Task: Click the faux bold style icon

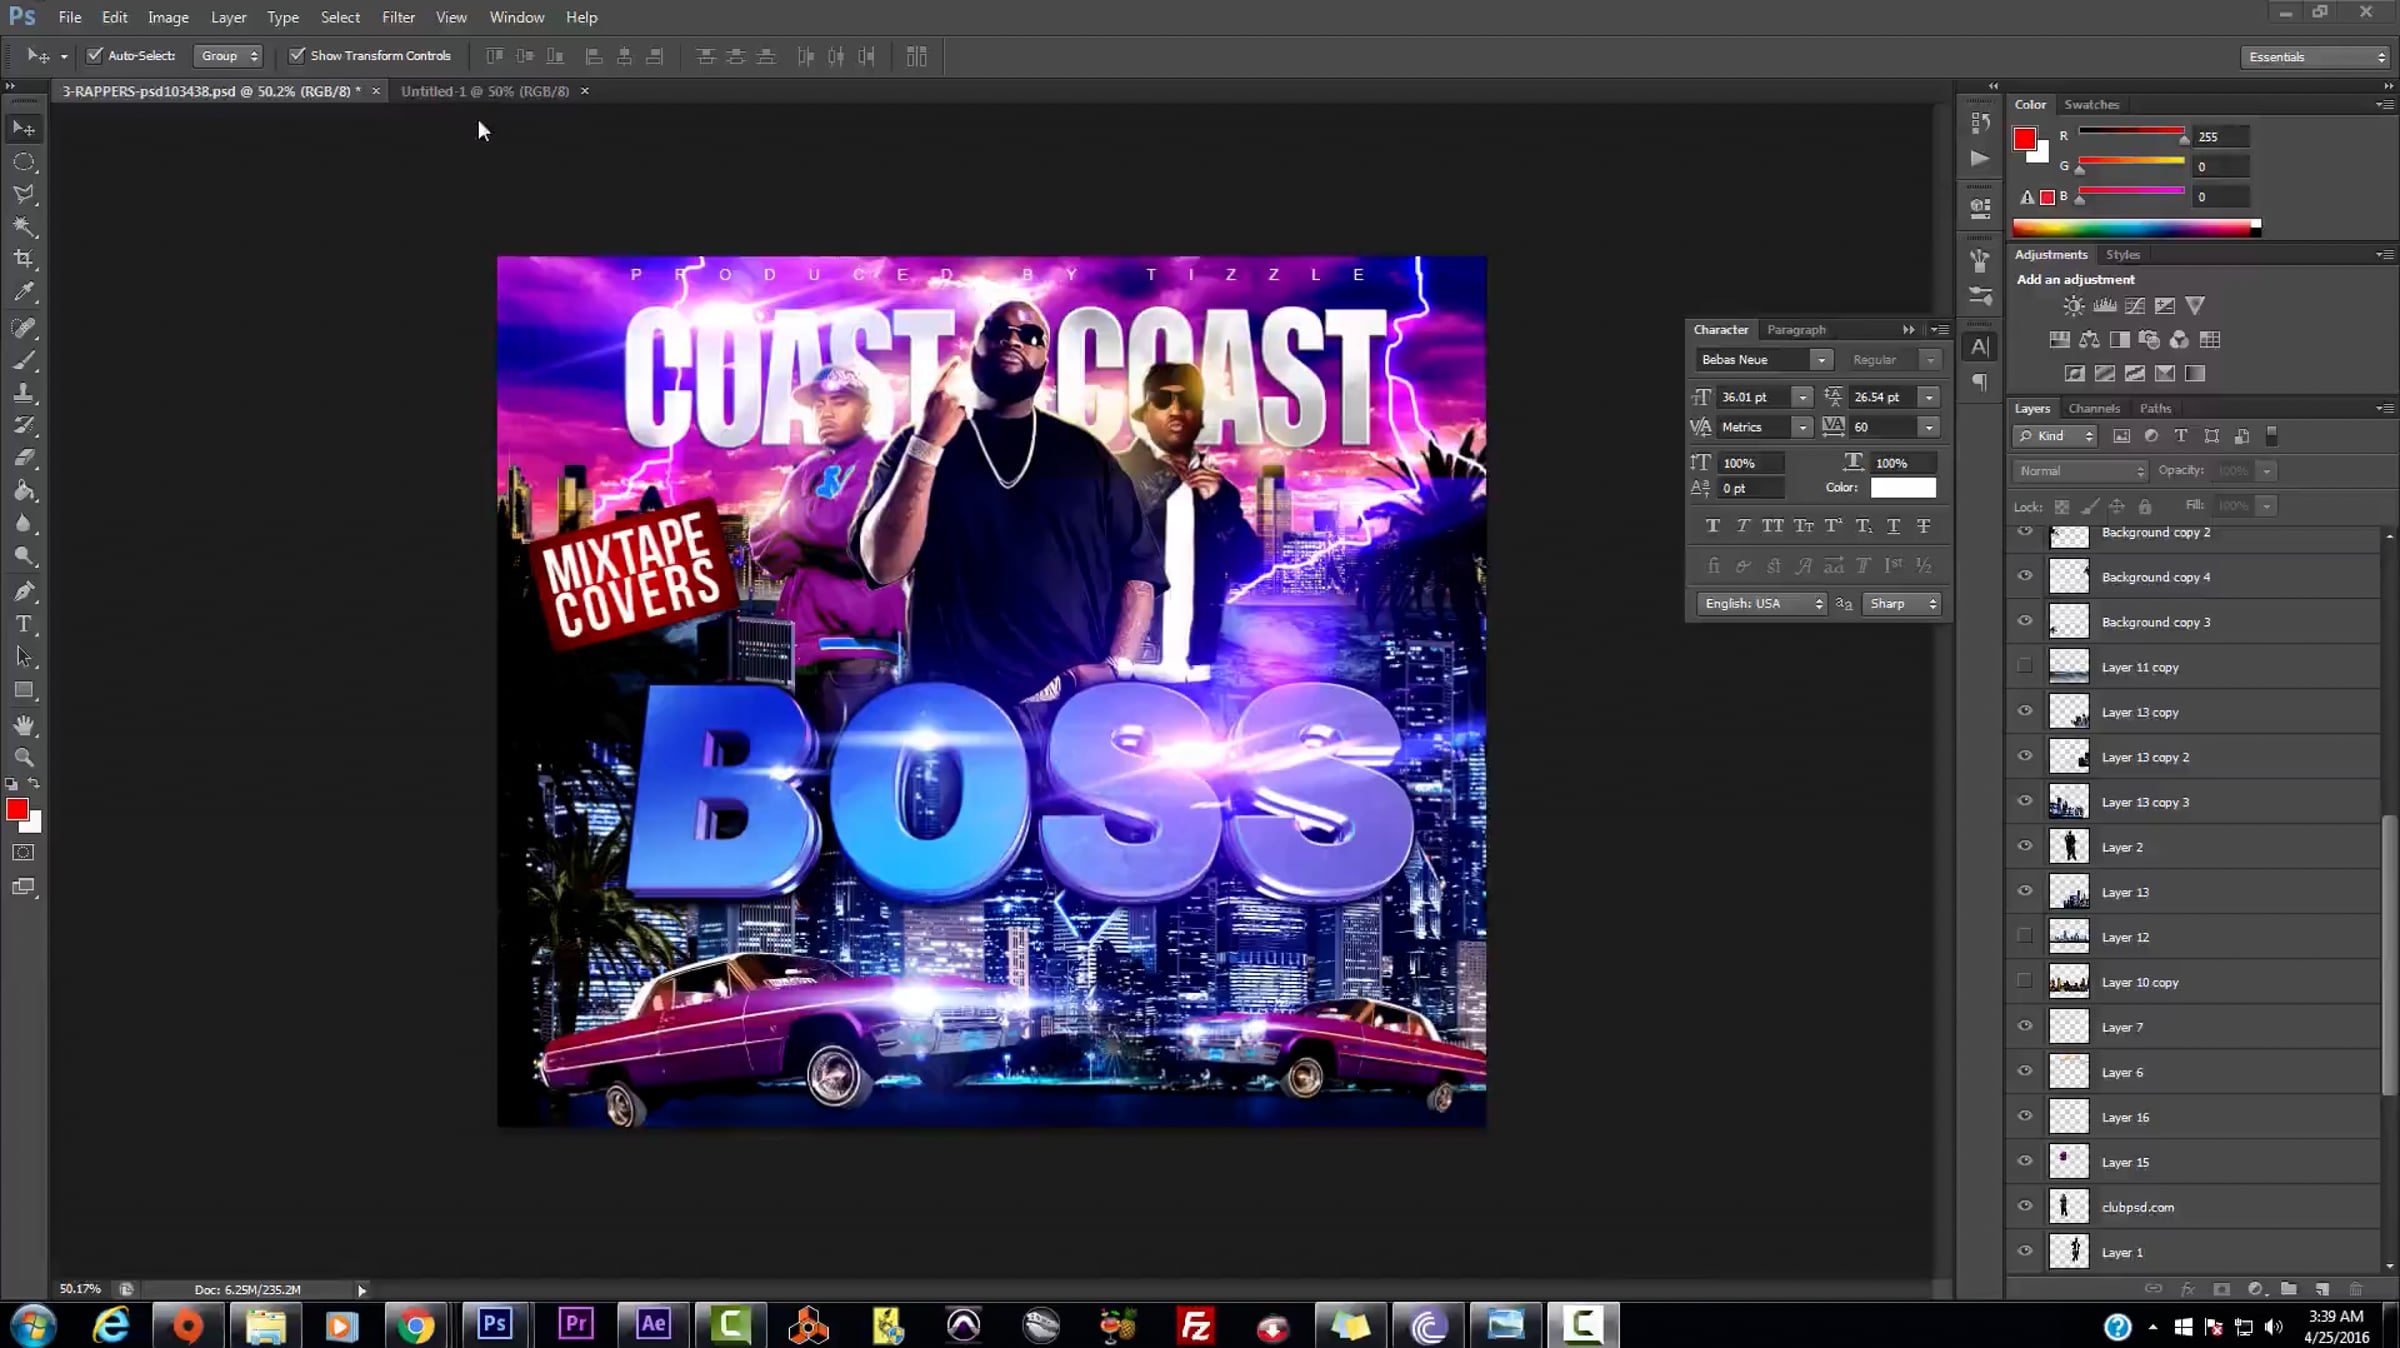Action: (x=1713, y=526)
